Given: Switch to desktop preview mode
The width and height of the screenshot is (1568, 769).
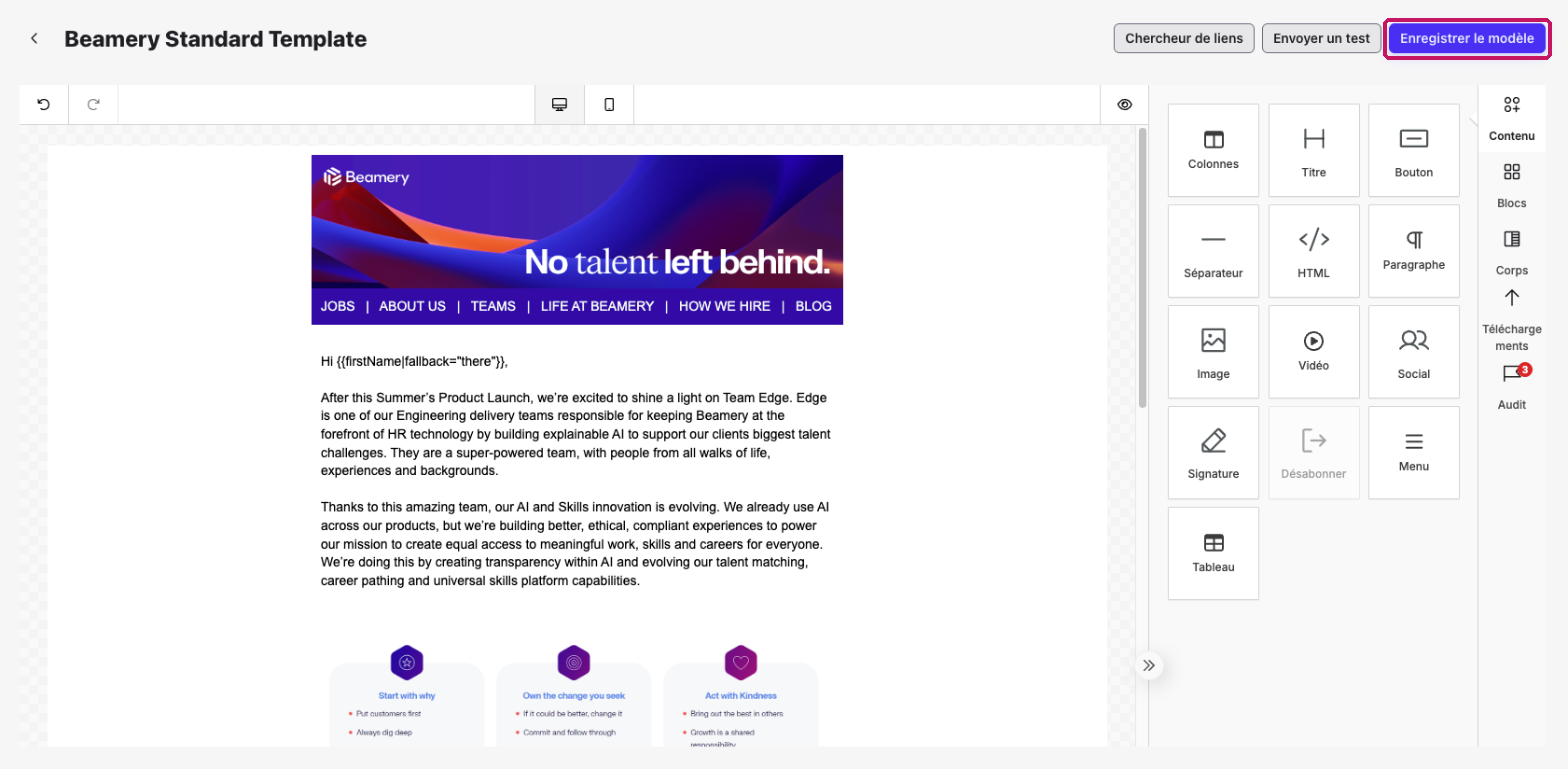Looking at the screenshot, I should (560, 104).
